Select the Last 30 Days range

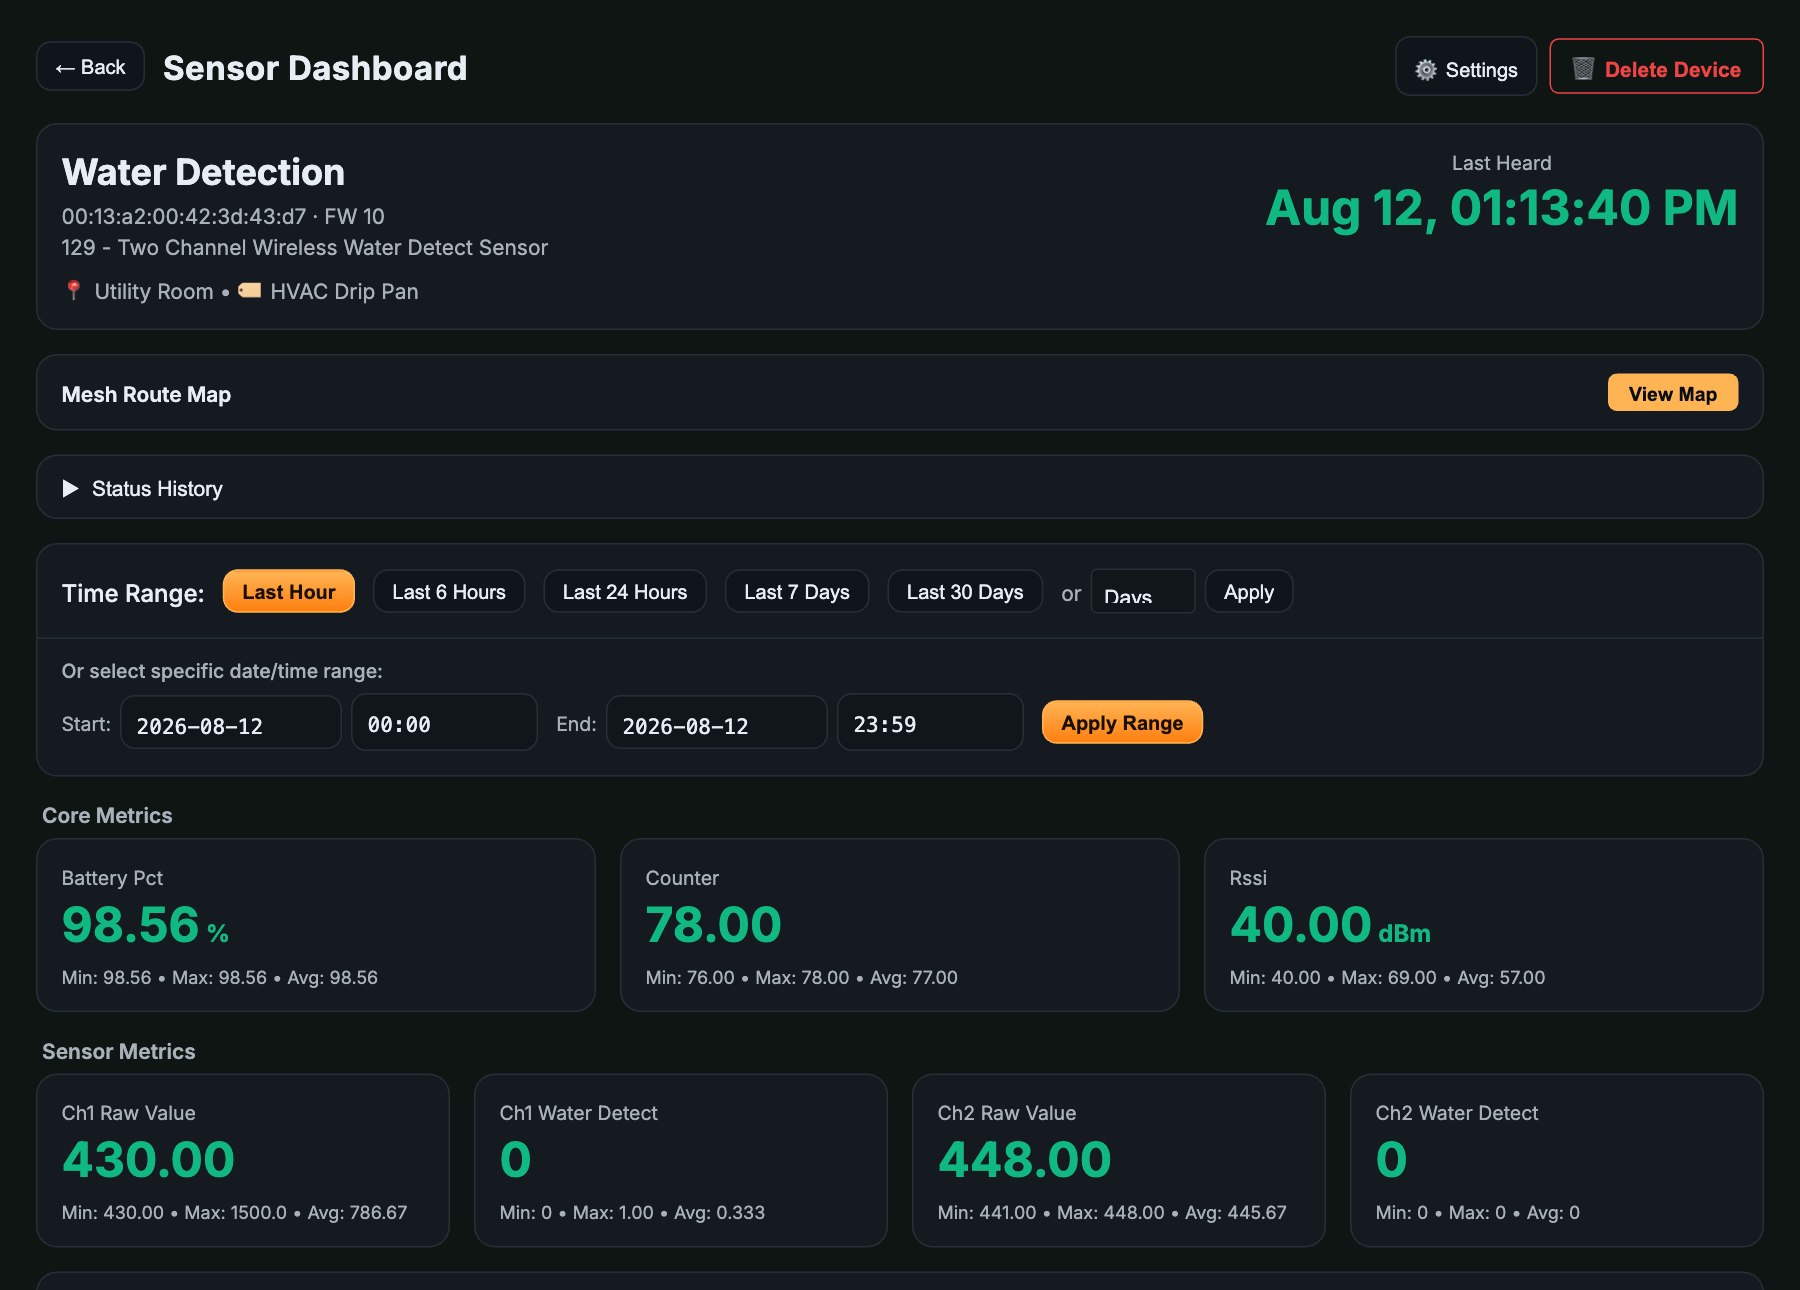pyautogui.click(x=965, y=592)
